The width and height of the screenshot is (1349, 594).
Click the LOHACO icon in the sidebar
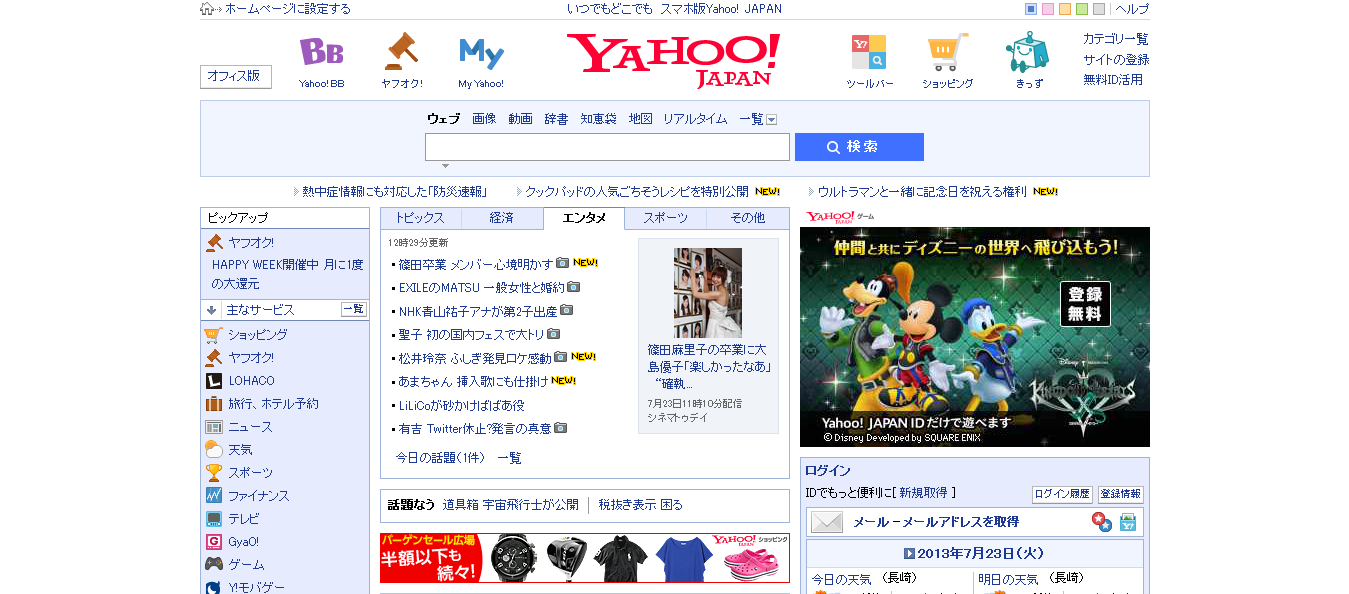[213, 381]
